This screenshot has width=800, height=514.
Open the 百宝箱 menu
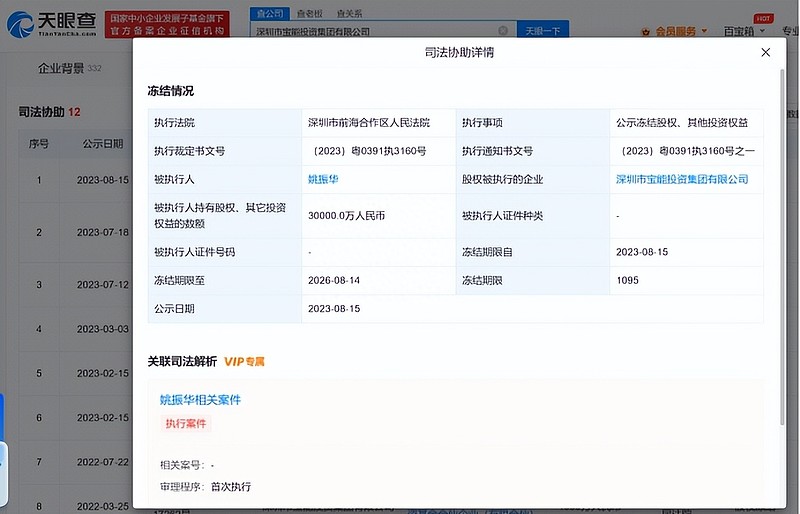click(744, 31)
